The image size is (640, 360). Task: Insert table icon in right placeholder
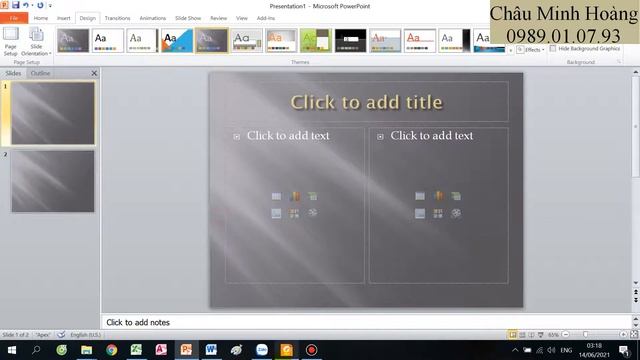tap(420, 196)
